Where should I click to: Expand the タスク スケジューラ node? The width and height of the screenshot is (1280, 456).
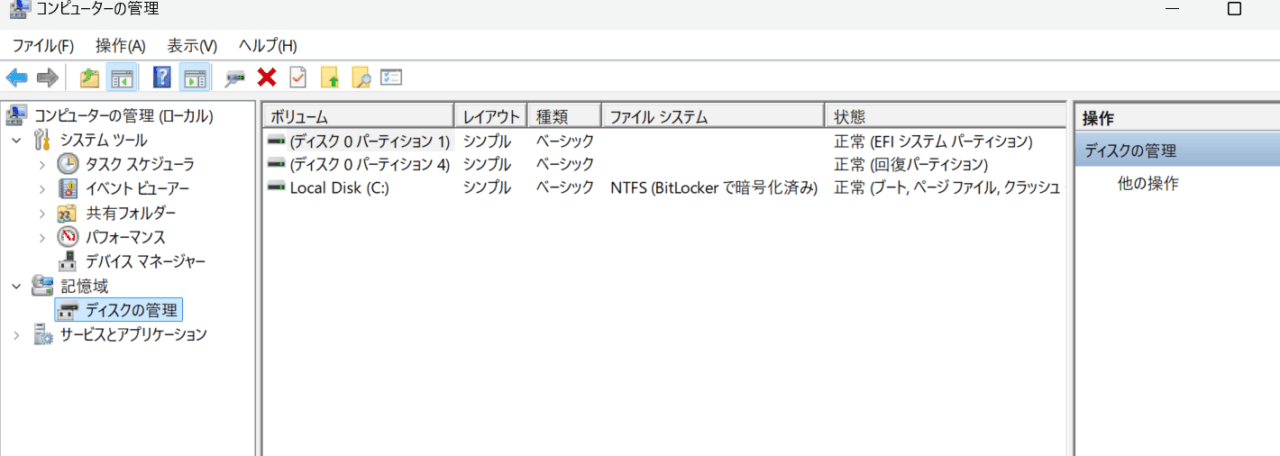click(42, 164)
